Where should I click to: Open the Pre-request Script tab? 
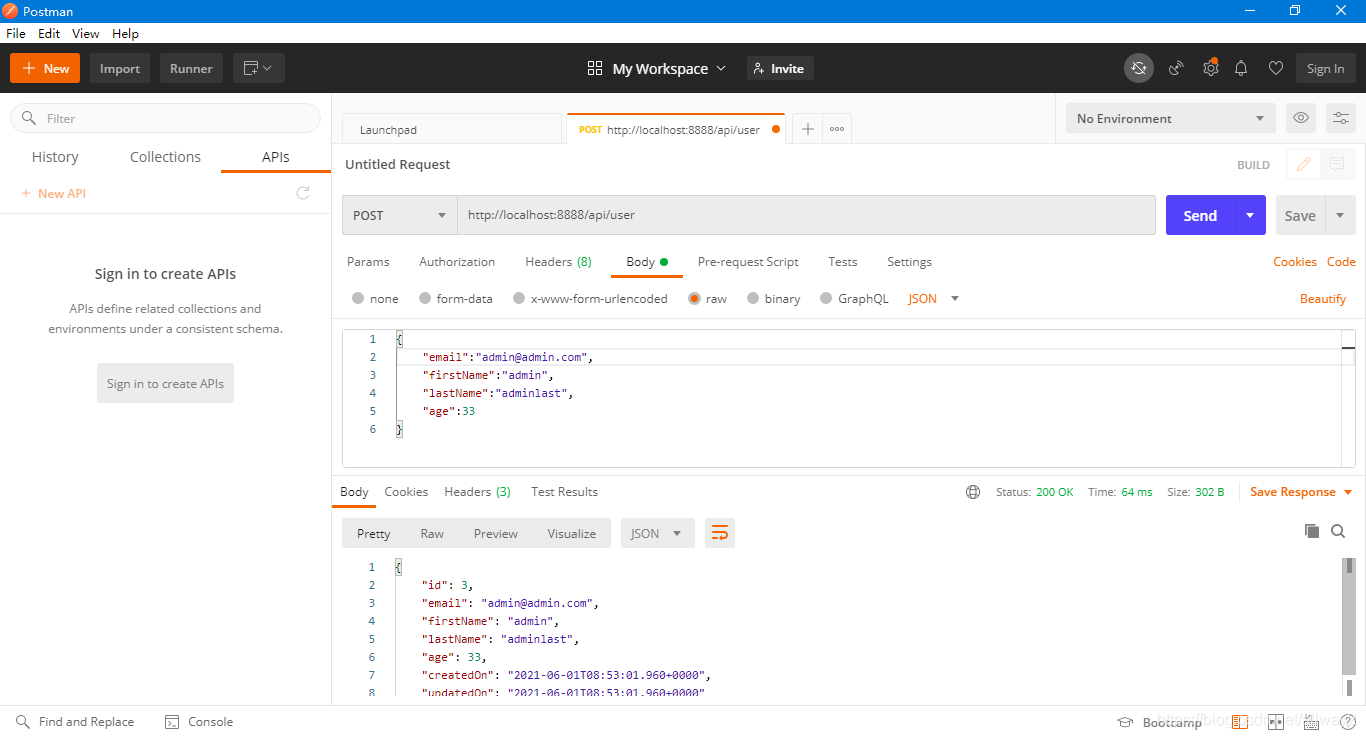point(748,262)
